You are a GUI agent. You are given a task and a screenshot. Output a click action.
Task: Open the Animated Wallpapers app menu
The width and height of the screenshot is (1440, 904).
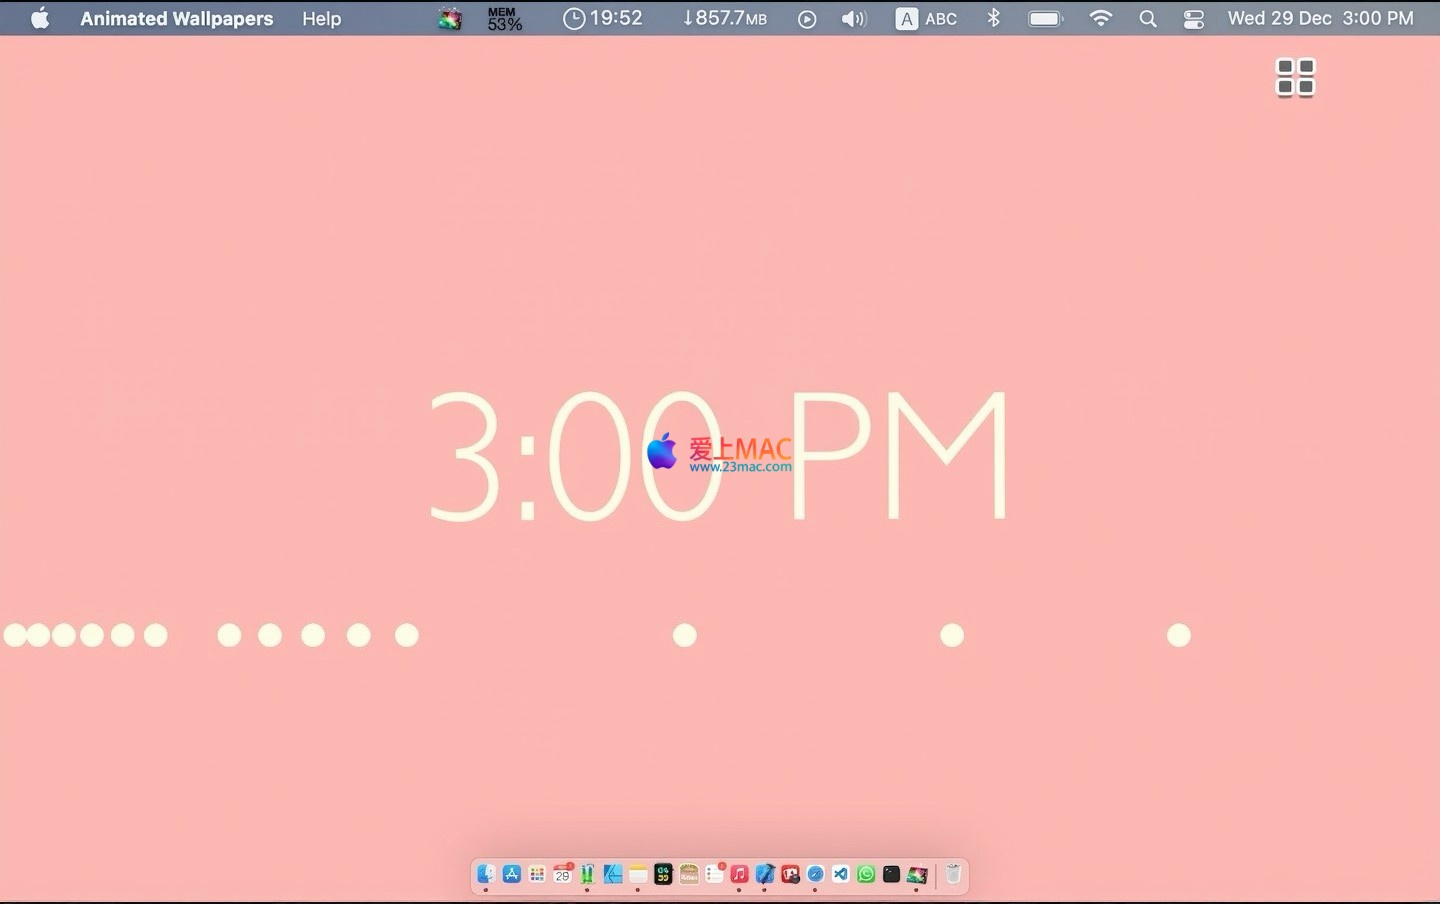tap(176, 18)
